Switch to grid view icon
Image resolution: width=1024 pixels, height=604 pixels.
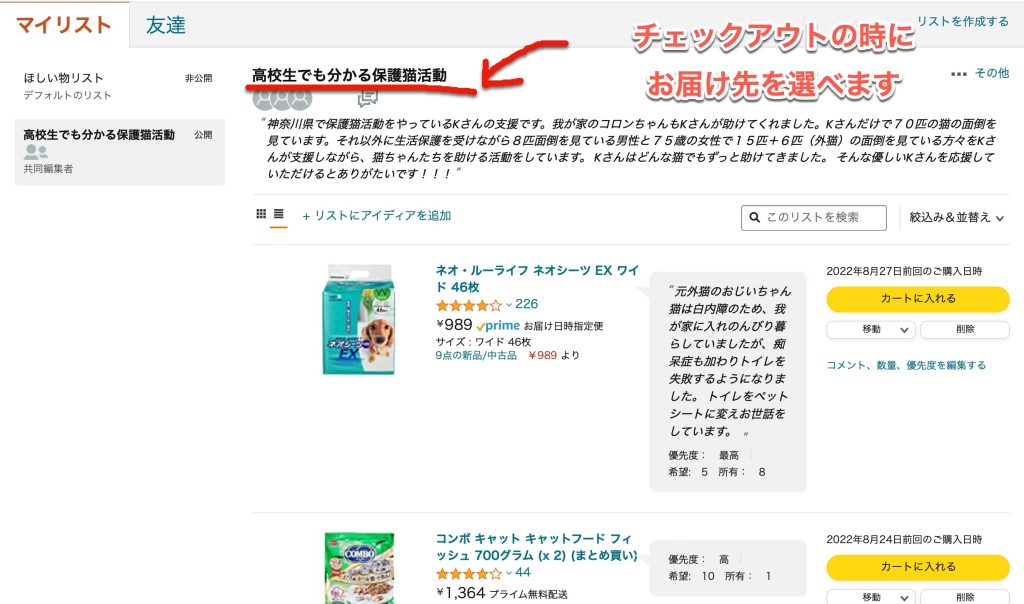261,214
